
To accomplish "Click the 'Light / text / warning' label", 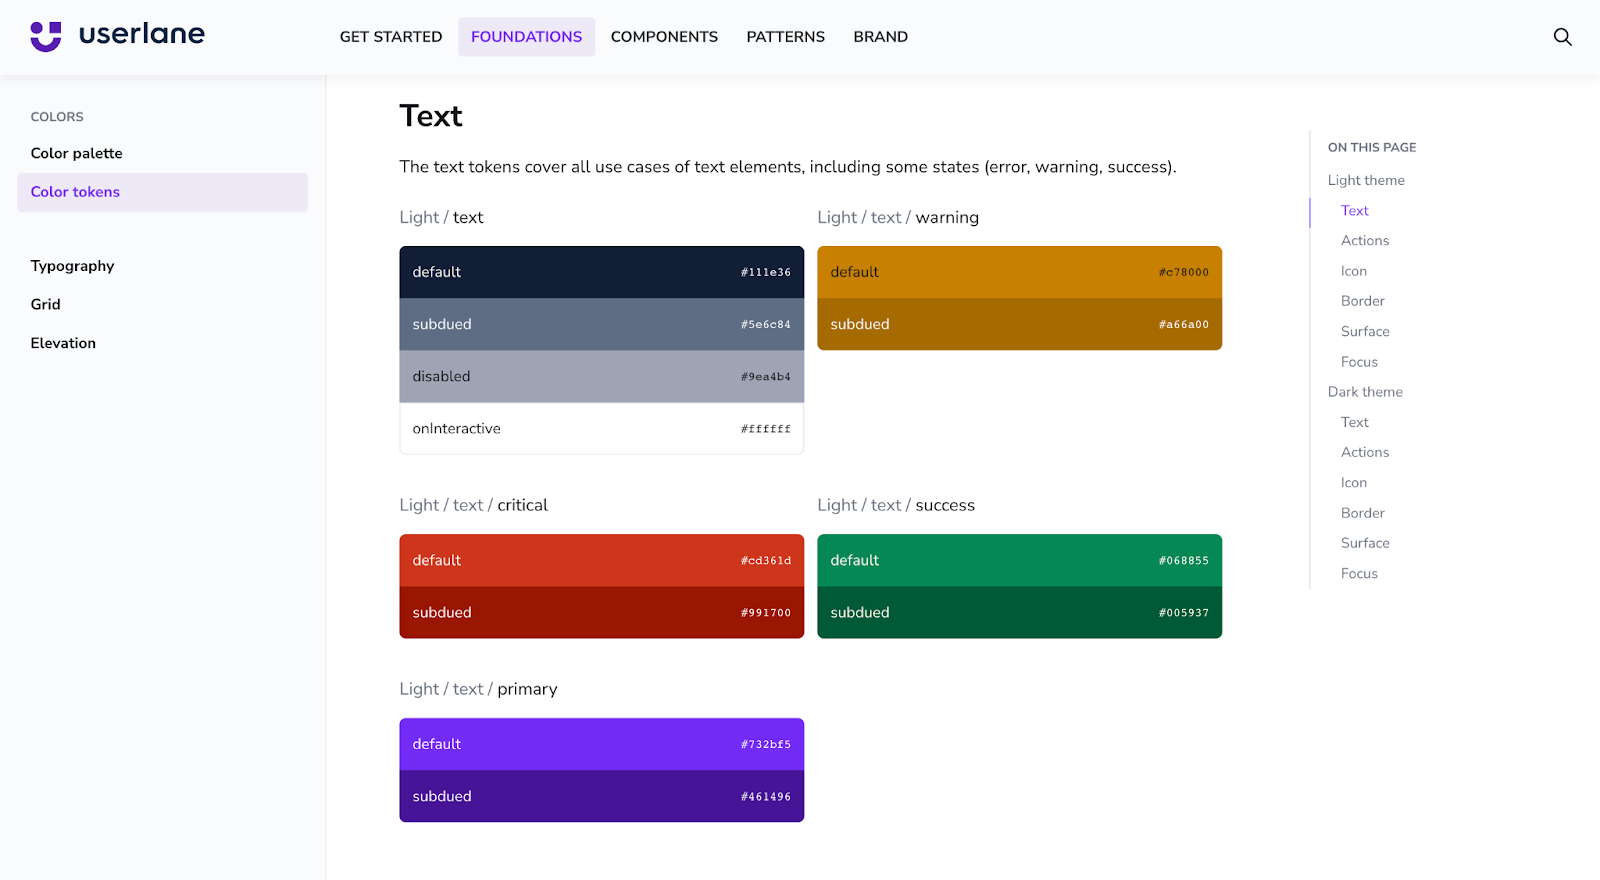I will (898, 217).
